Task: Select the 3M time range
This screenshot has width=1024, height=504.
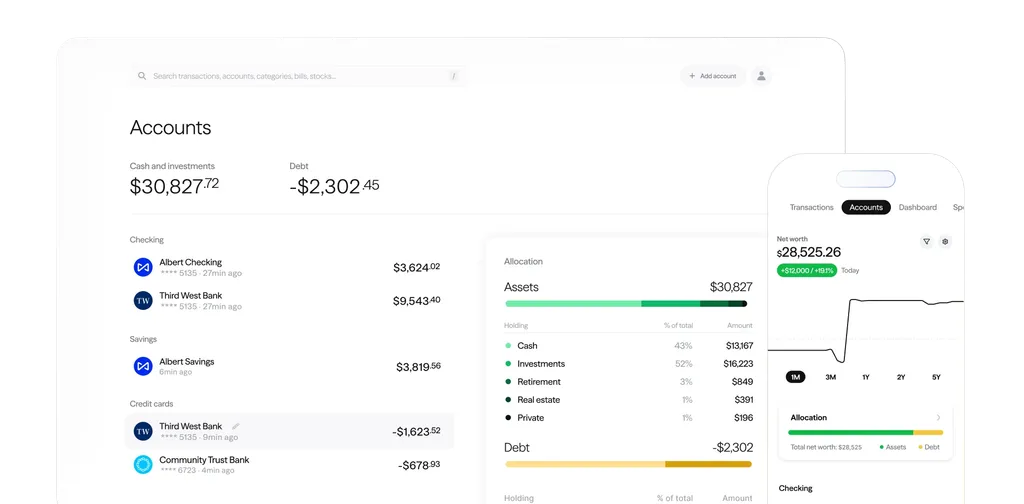Action: (x=831, y=377)
